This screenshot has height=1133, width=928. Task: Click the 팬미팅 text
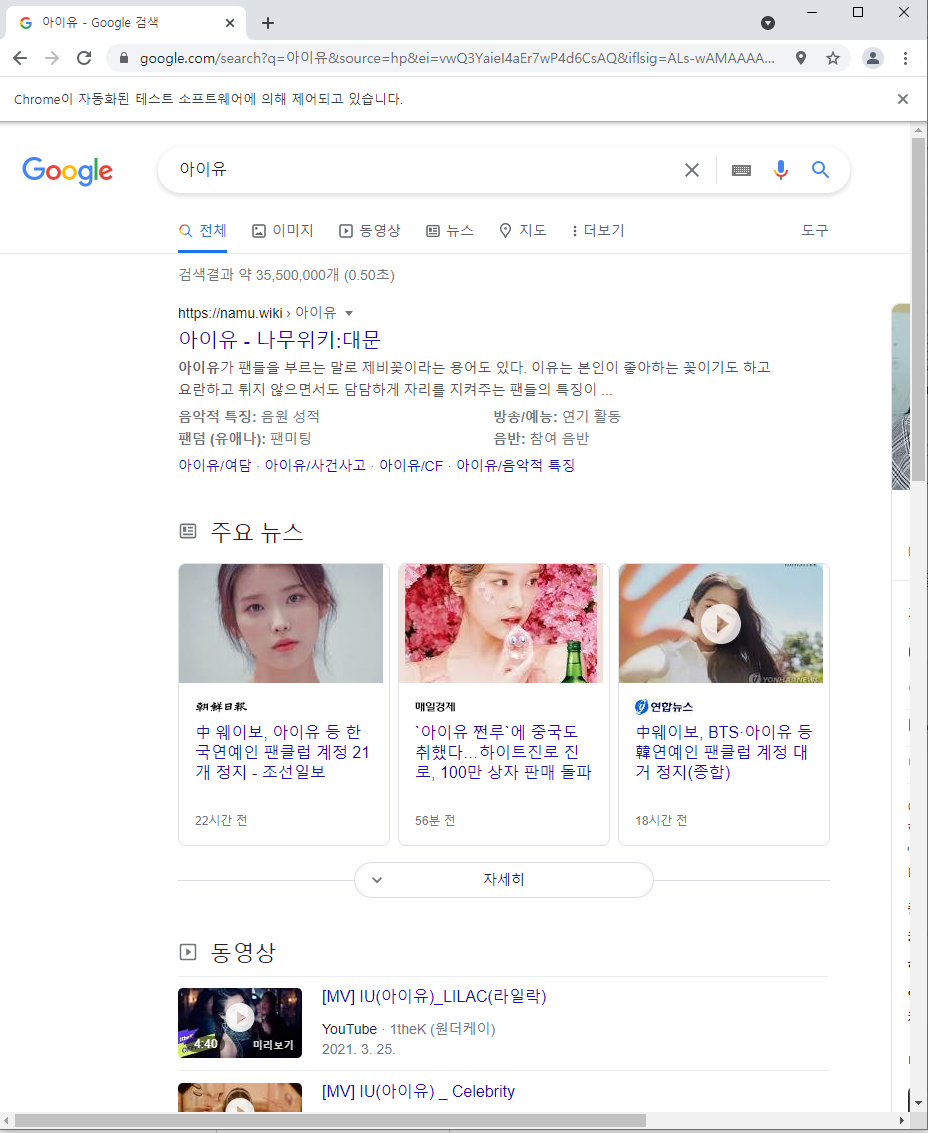tap(291, 439)
